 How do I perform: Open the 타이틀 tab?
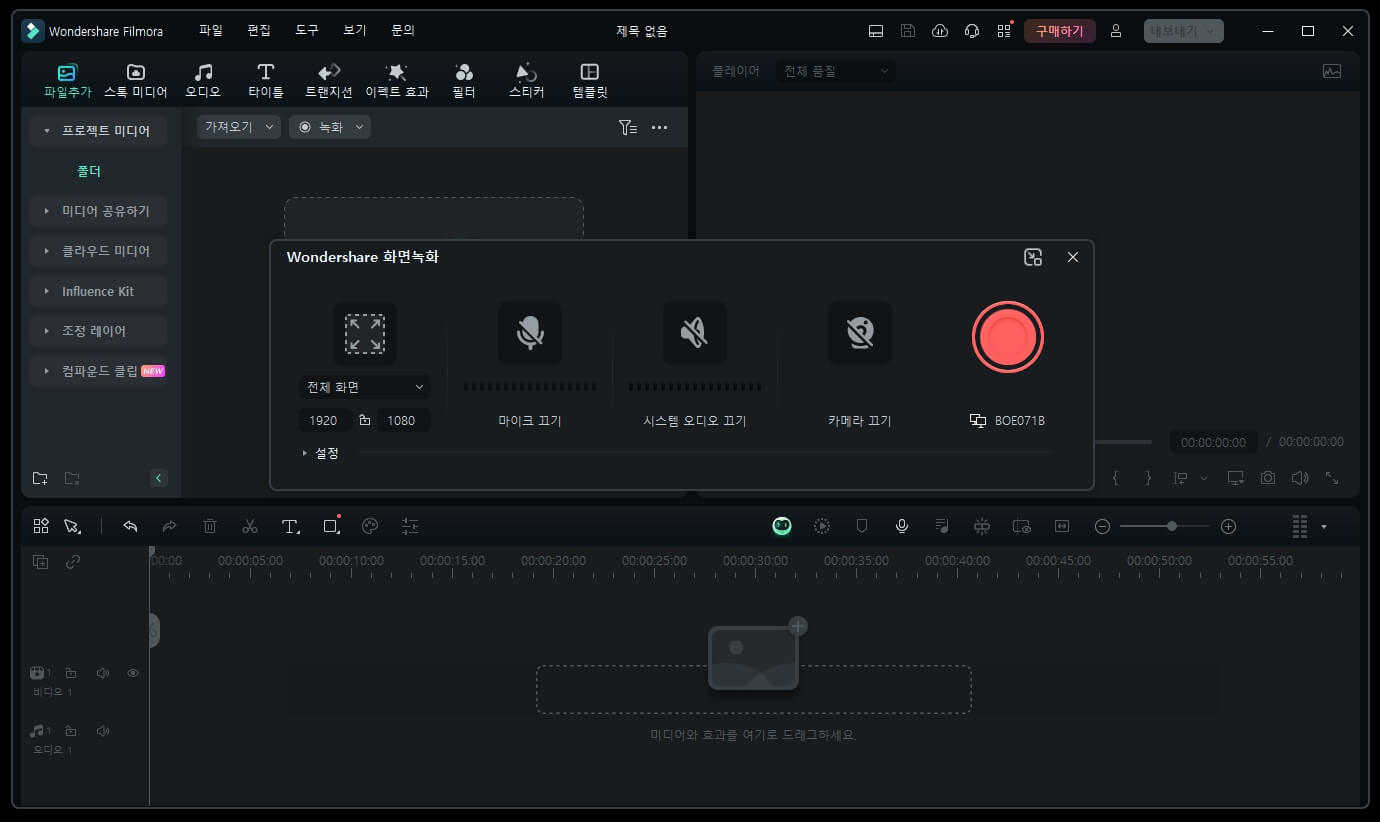[x=266, y=81]
